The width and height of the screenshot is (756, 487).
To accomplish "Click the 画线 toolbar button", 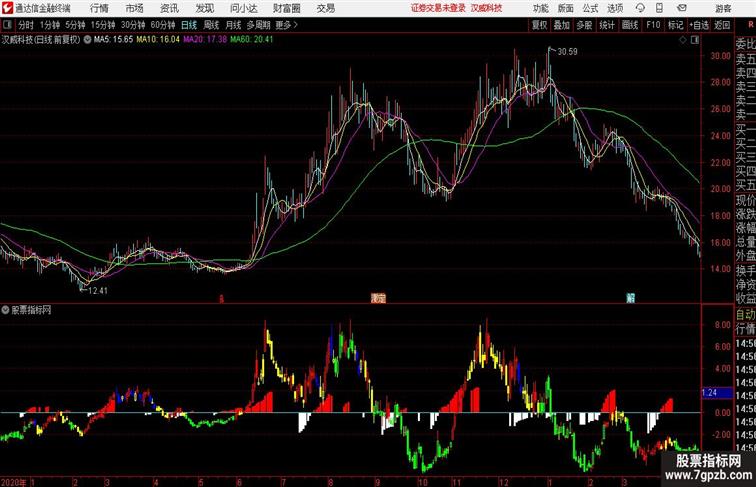I will click(x=630, y=25).
